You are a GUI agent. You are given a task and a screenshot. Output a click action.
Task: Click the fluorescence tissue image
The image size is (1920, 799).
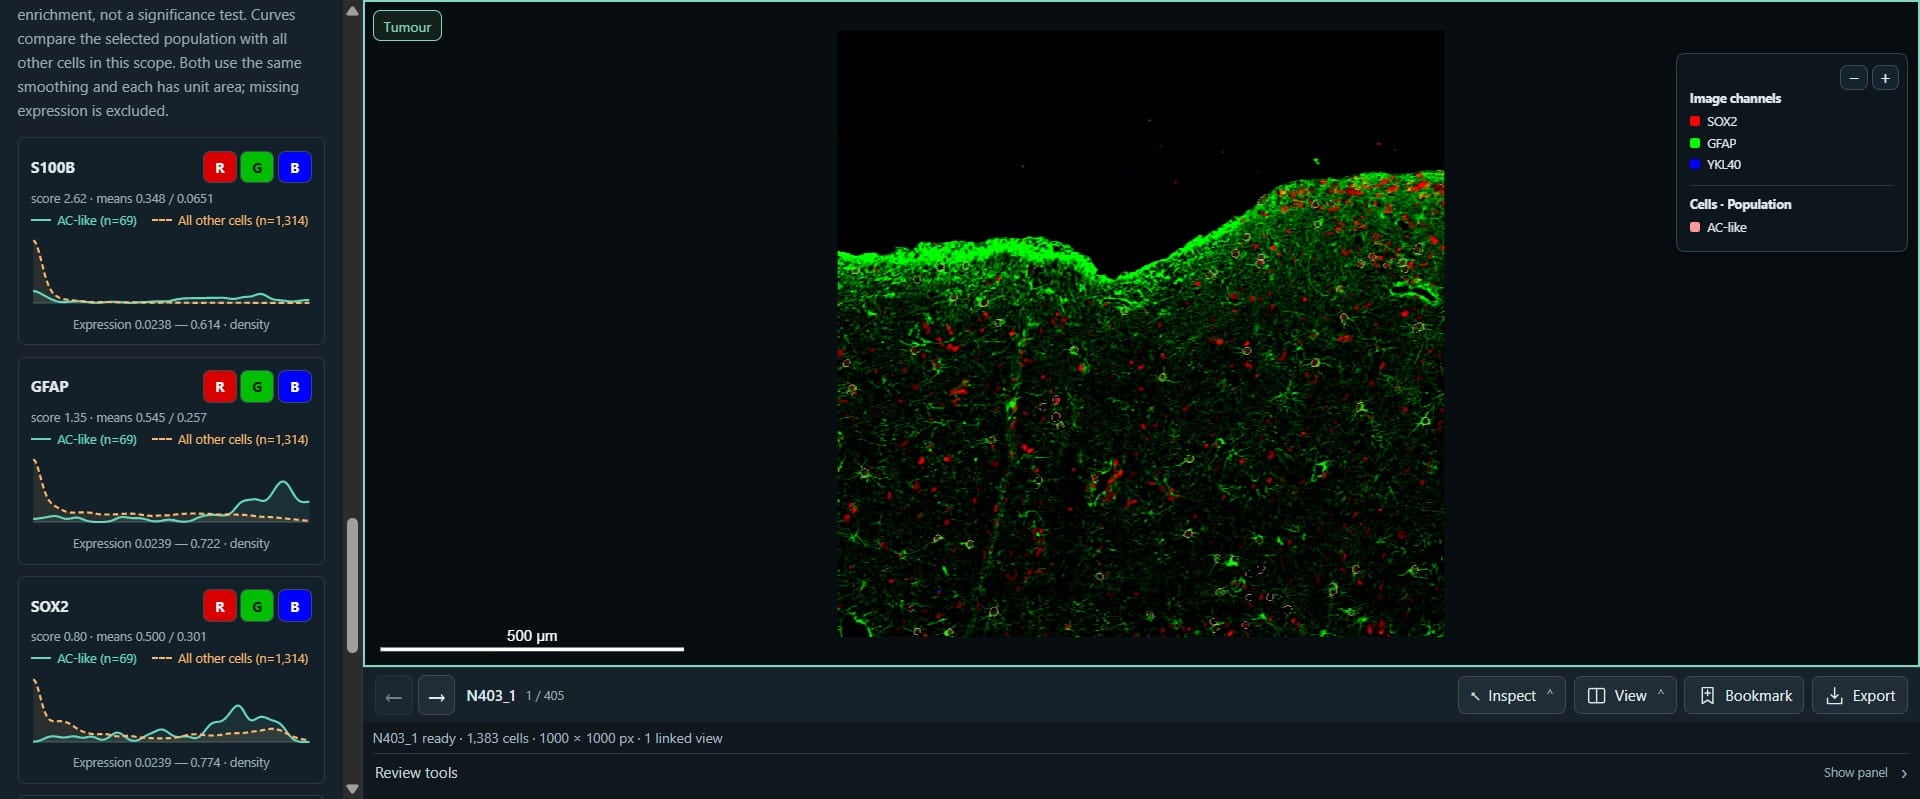click(x=1140, y=333)
